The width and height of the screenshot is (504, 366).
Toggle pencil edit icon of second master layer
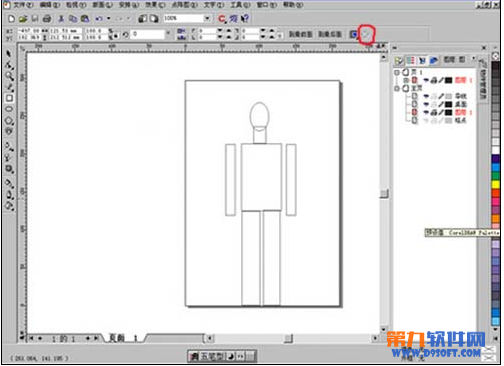(x=441, y=104)
